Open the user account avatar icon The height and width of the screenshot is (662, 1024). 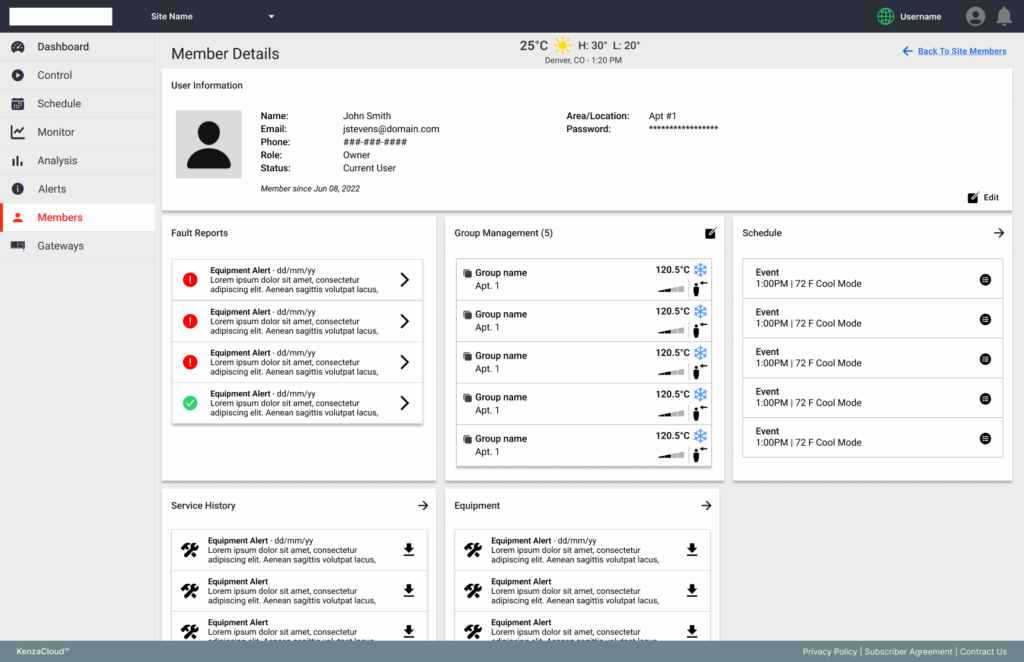[975, 16]
